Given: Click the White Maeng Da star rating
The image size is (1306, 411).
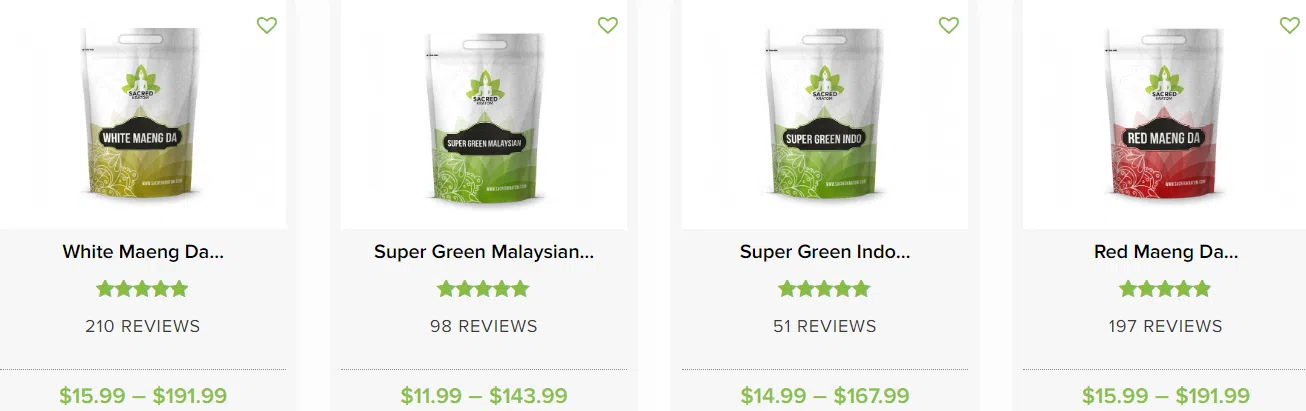Looking at the screenshot, I should 142,289.
